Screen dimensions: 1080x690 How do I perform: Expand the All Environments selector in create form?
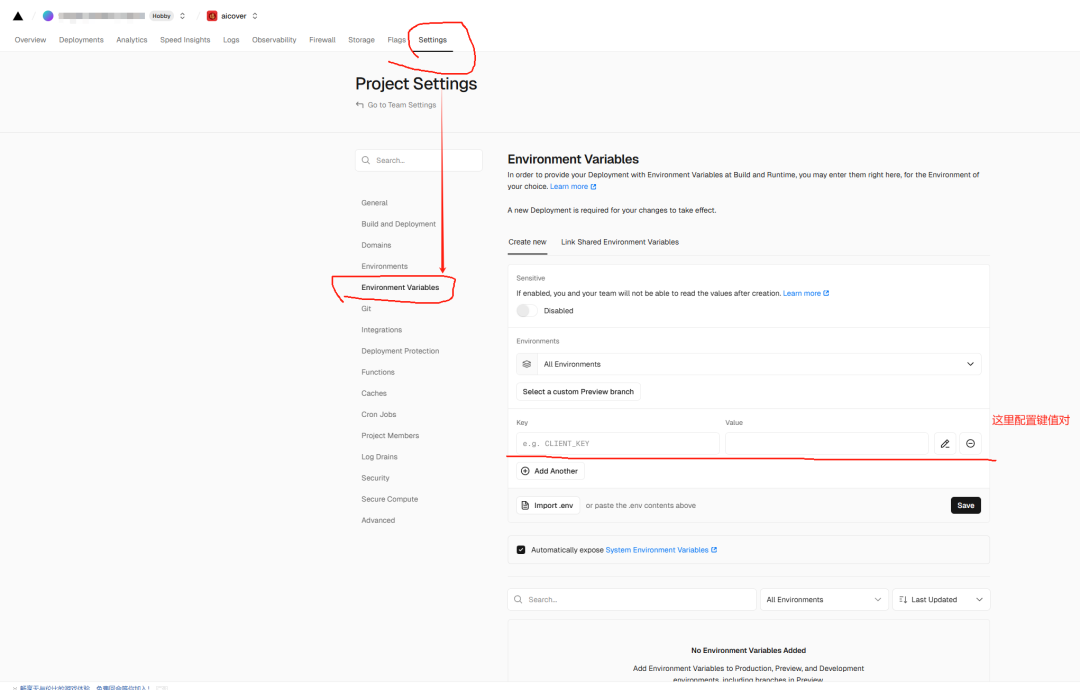pos(748,364)
